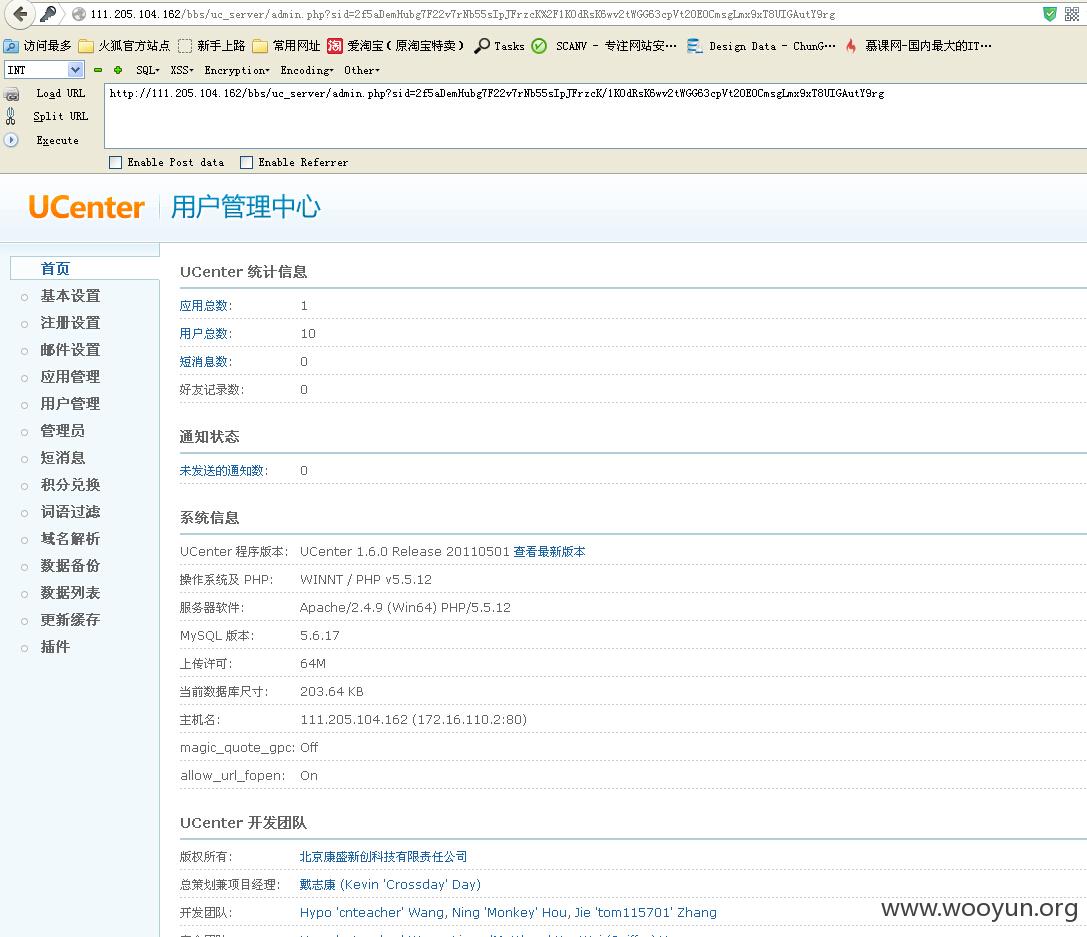The width and height of the screenshot is (1087, 937).
Task: Click the 应用总数 link
Action: tap(204, 306)
